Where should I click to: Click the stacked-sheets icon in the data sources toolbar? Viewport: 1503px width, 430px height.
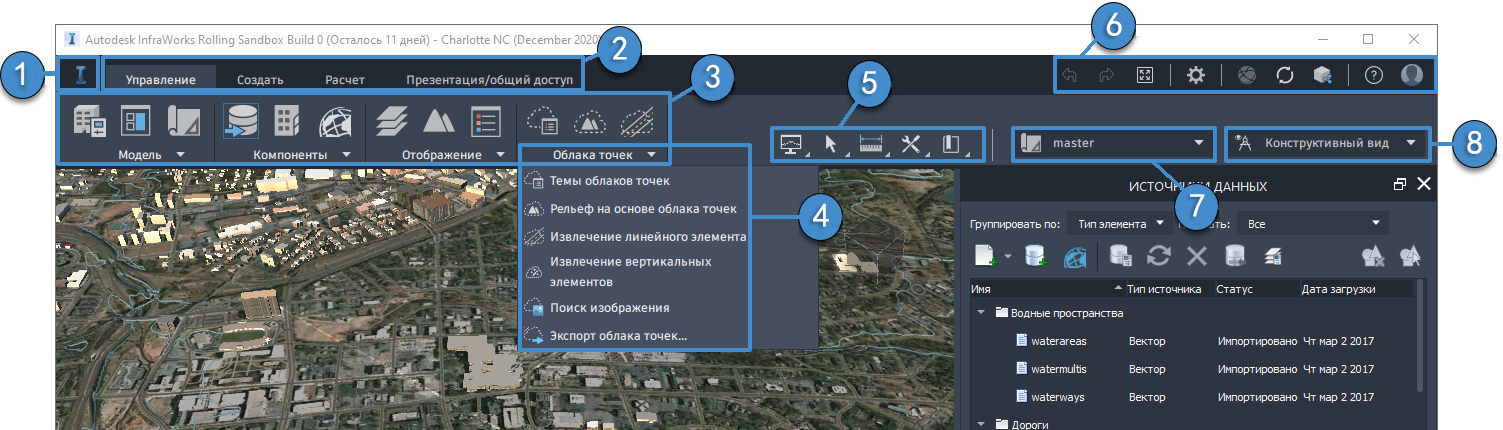1273,256
